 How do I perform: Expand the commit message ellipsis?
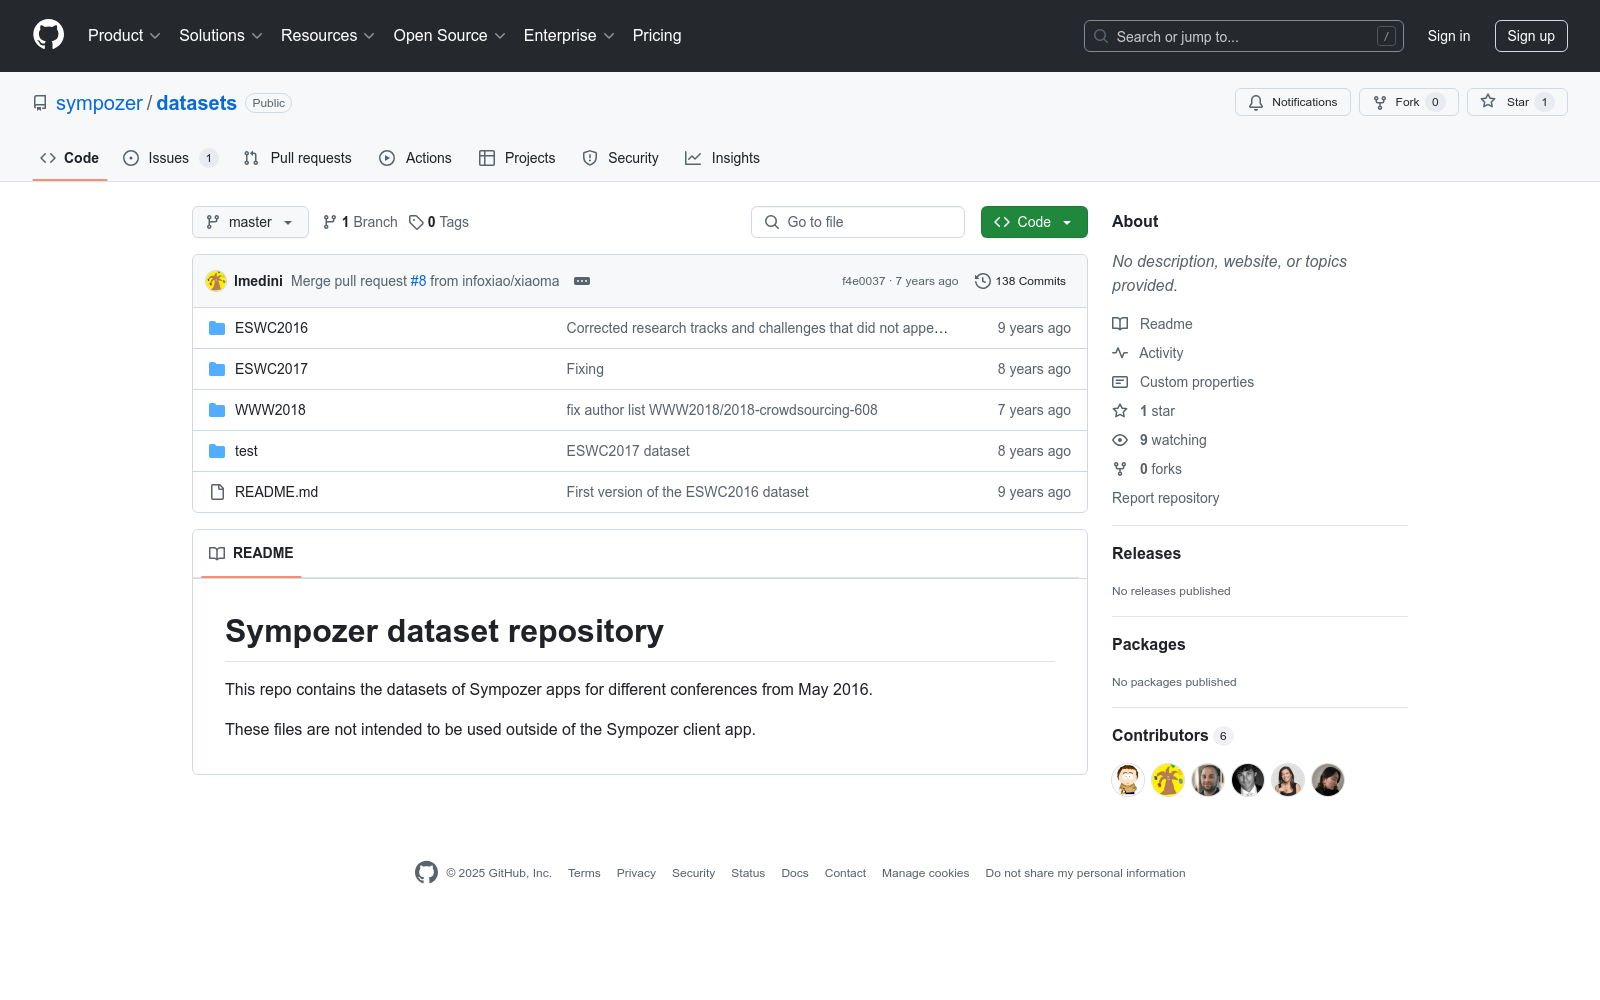(x=582, y=281)
